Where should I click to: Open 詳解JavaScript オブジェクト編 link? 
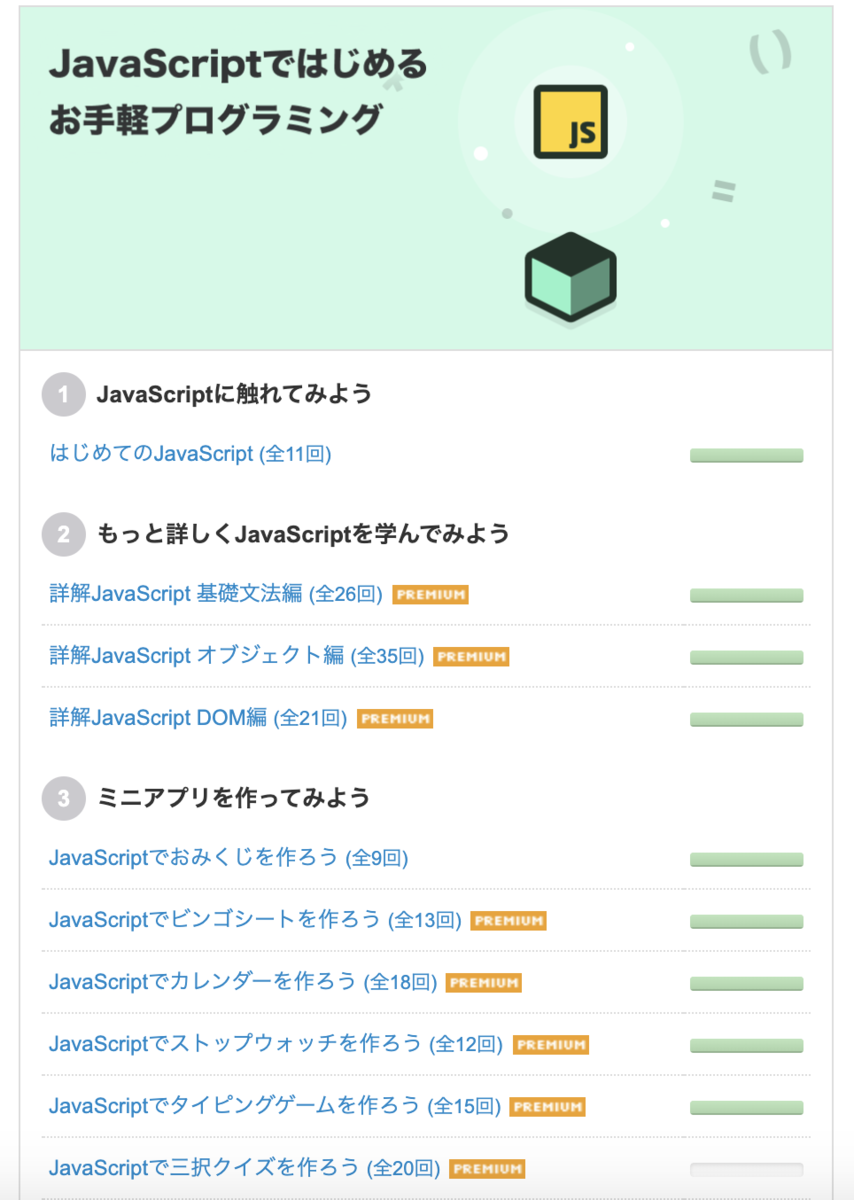(236, 656)
